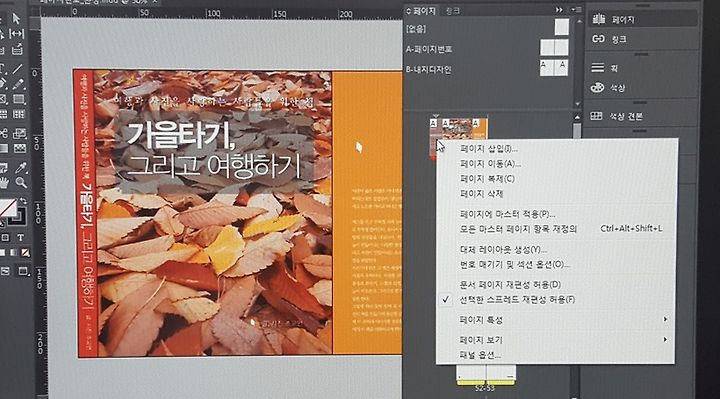Click masters list scroll down arrow
Image resolution: width=720 pixels, height=399 pixels.
pyautogui.click(x=578, y=104)
